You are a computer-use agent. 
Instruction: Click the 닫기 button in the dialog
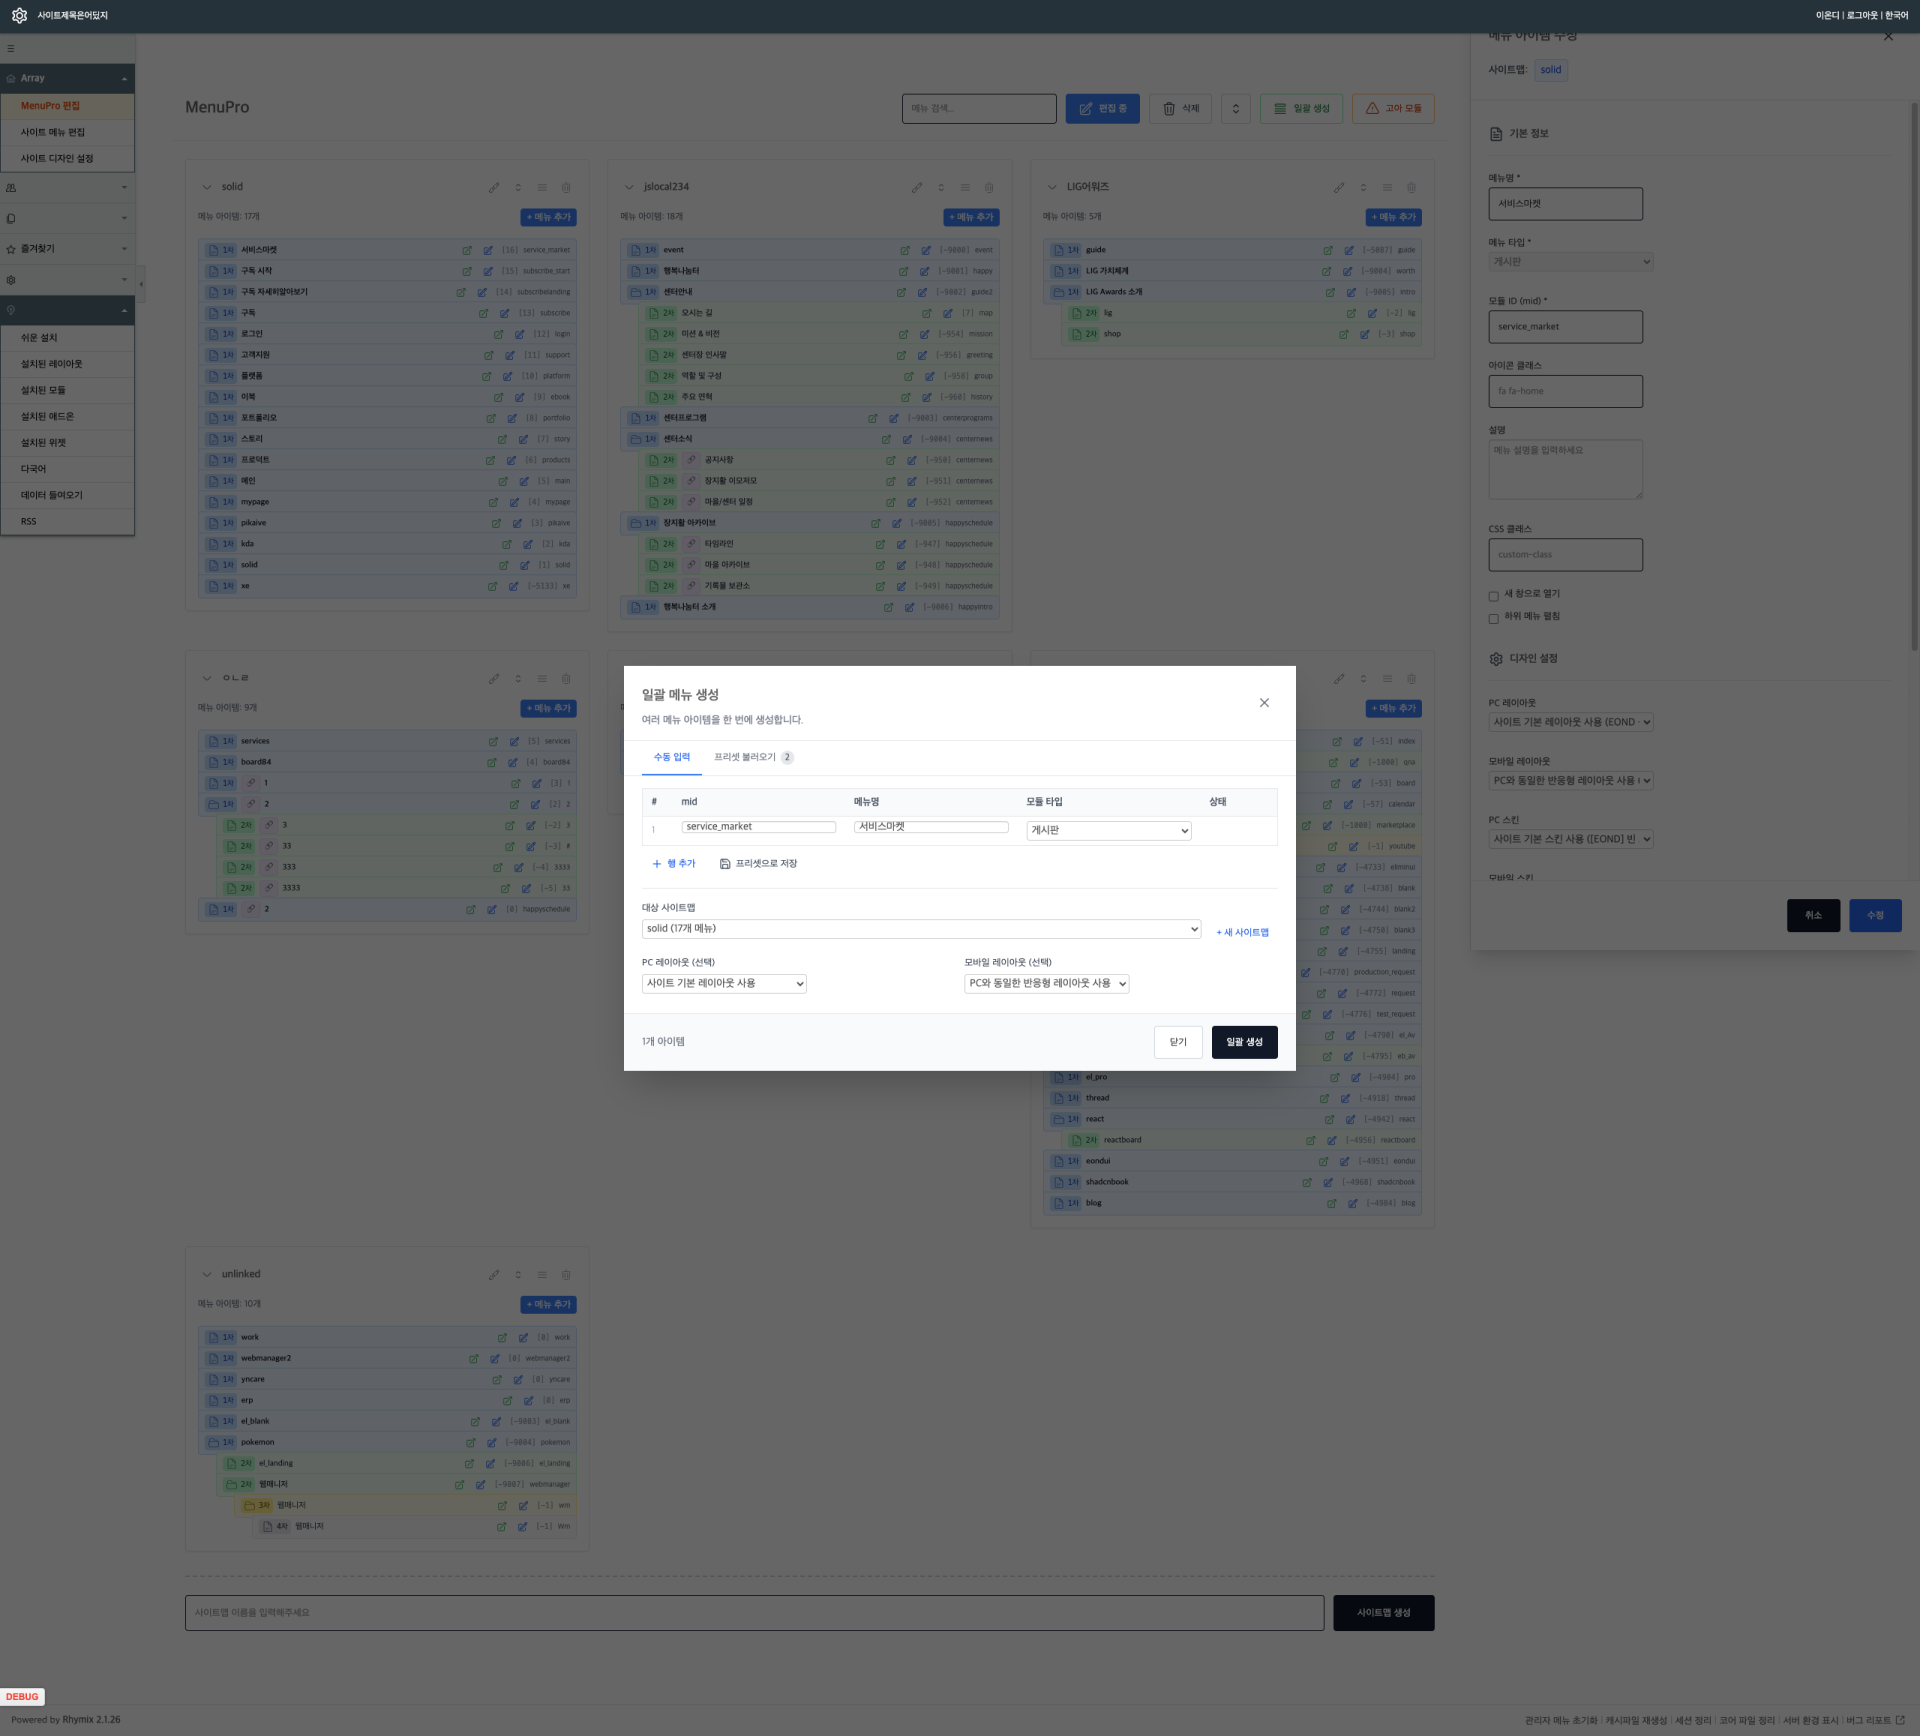click(1177, 1042)
